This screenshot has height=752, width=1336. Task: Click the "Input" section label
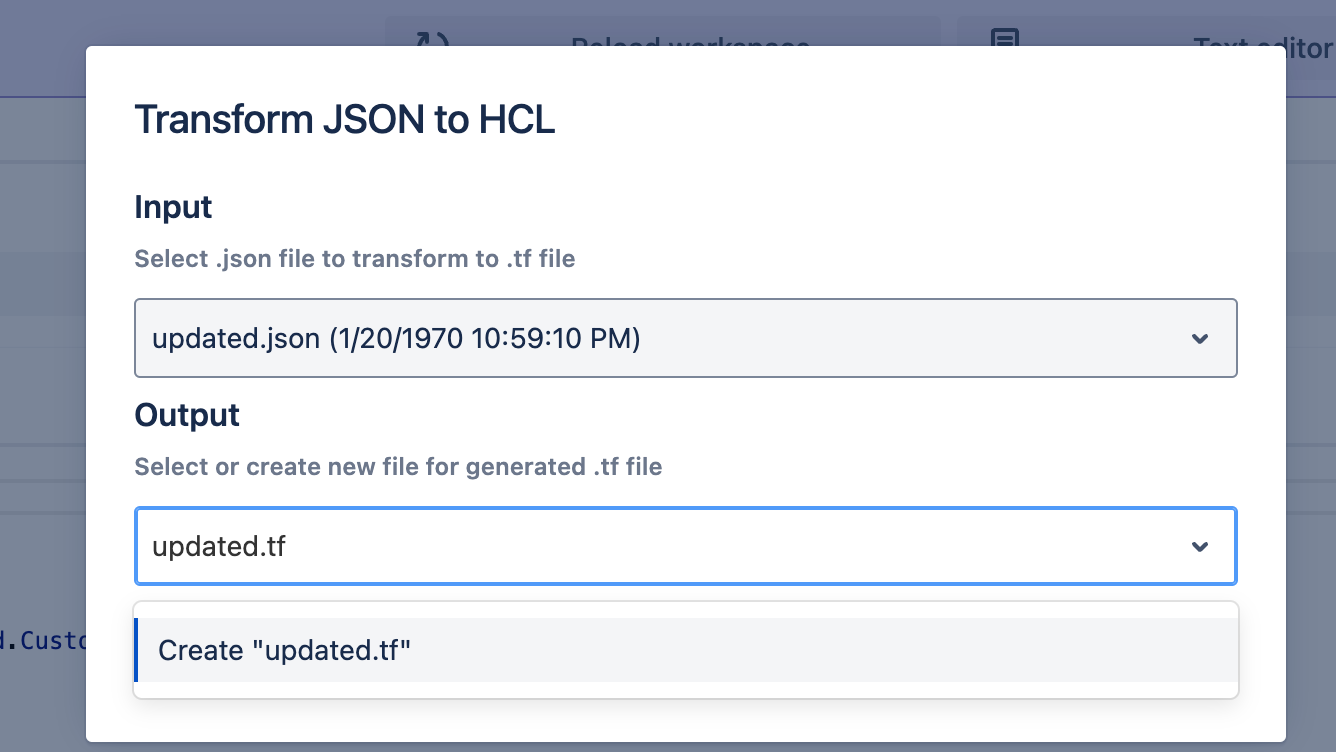coord(173,208)
